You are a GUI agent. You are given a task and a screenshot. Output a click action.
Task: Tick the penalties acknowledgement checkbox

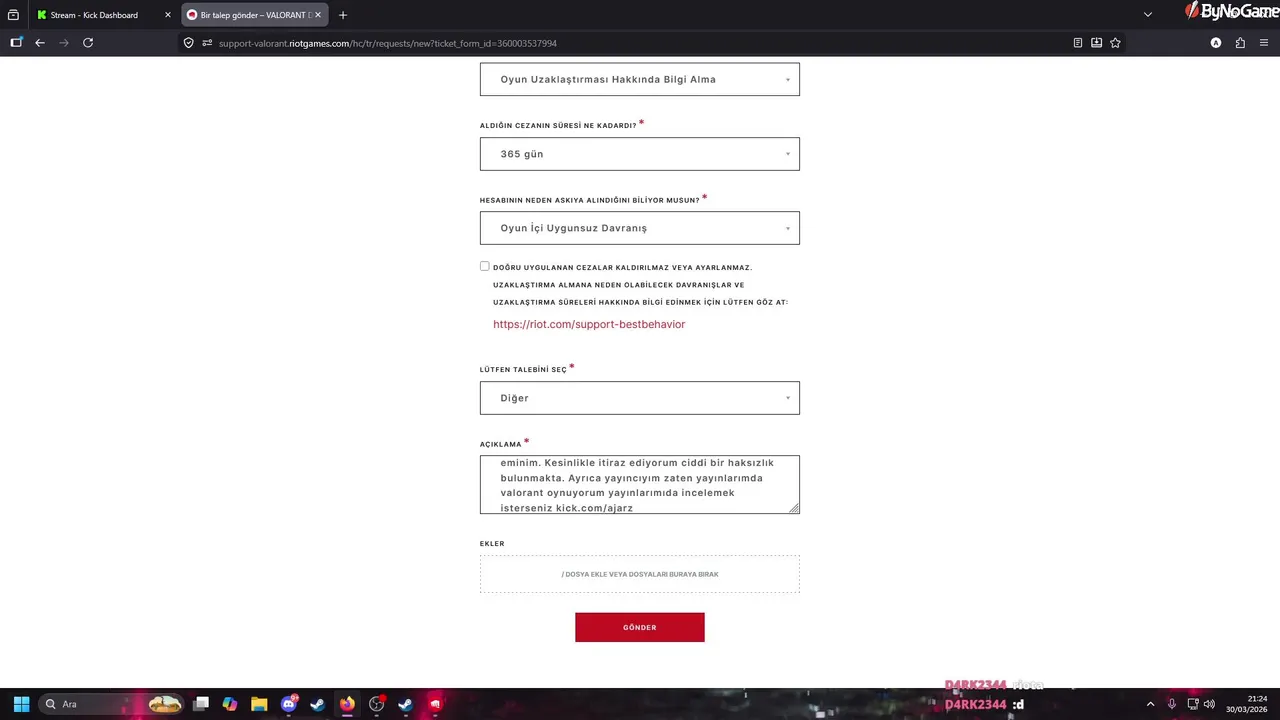tap(485, 266)
